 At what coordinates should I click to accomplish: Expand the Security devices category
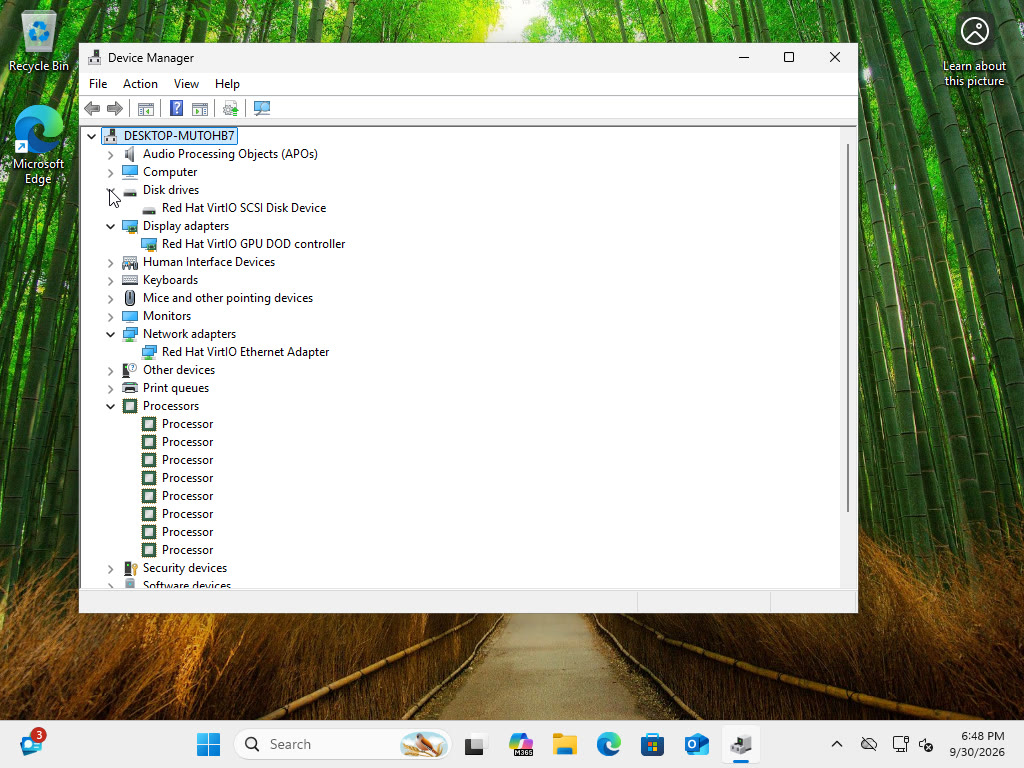(x=110, y=568)
